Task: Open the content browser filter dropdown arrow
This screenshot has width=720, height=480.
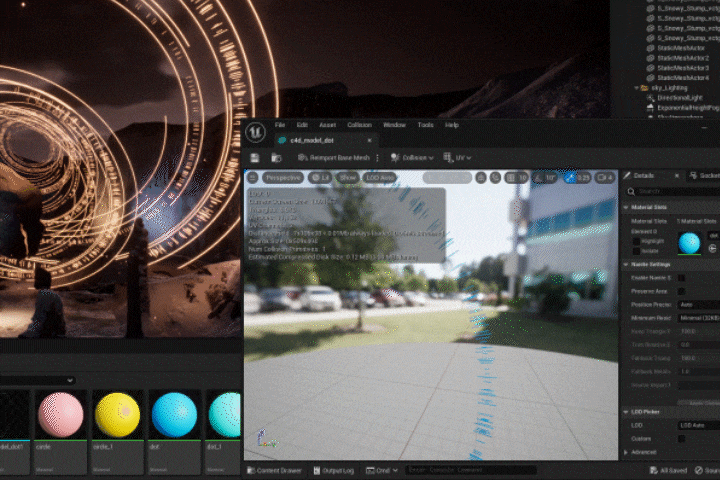Action: coord(70,380)
